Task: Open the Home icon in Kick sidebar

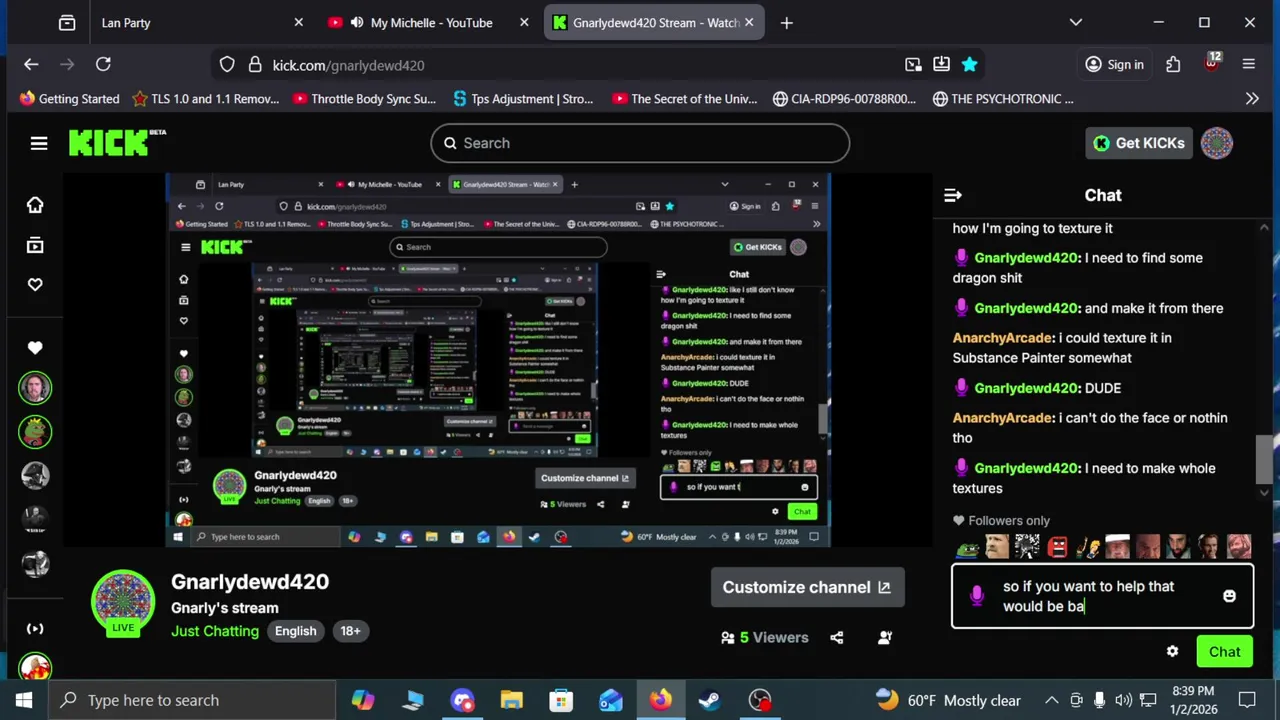Action: 35,205
